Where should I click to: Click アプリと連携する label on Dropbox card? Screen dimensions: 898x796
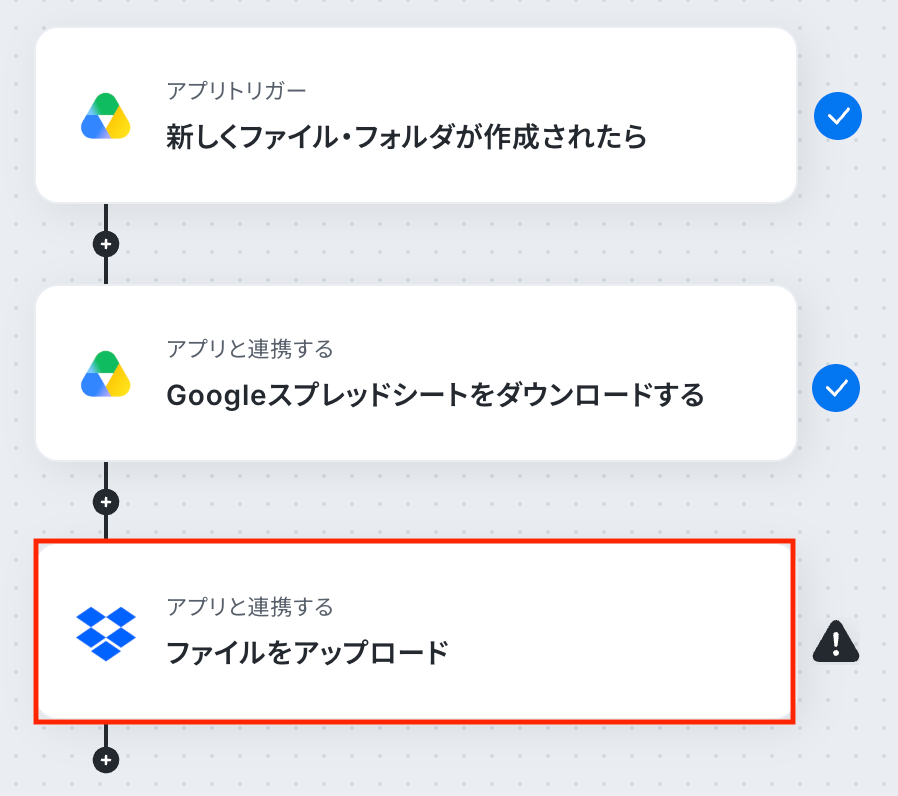click(250, 606)
